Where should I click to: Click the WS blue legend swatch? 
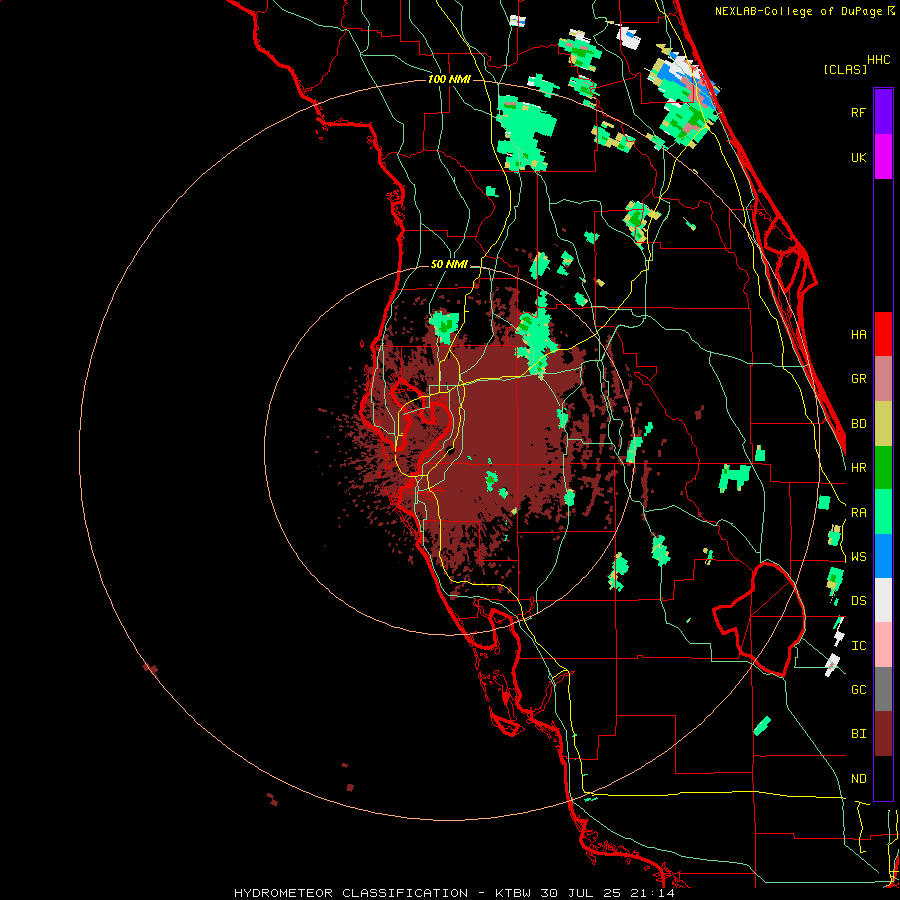(x=883, y=556)
